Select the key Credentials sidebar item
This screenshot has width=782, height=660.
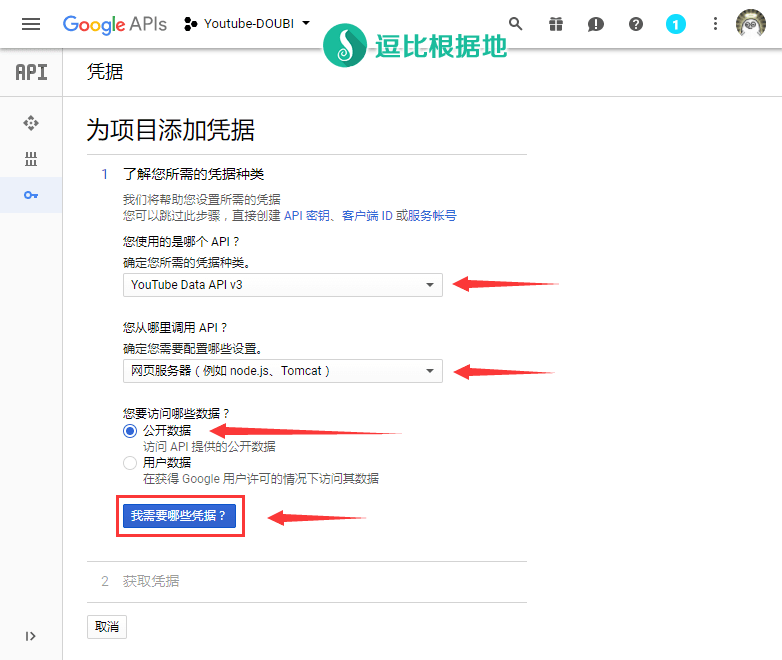pyautogui.click(x=31, y=195)
